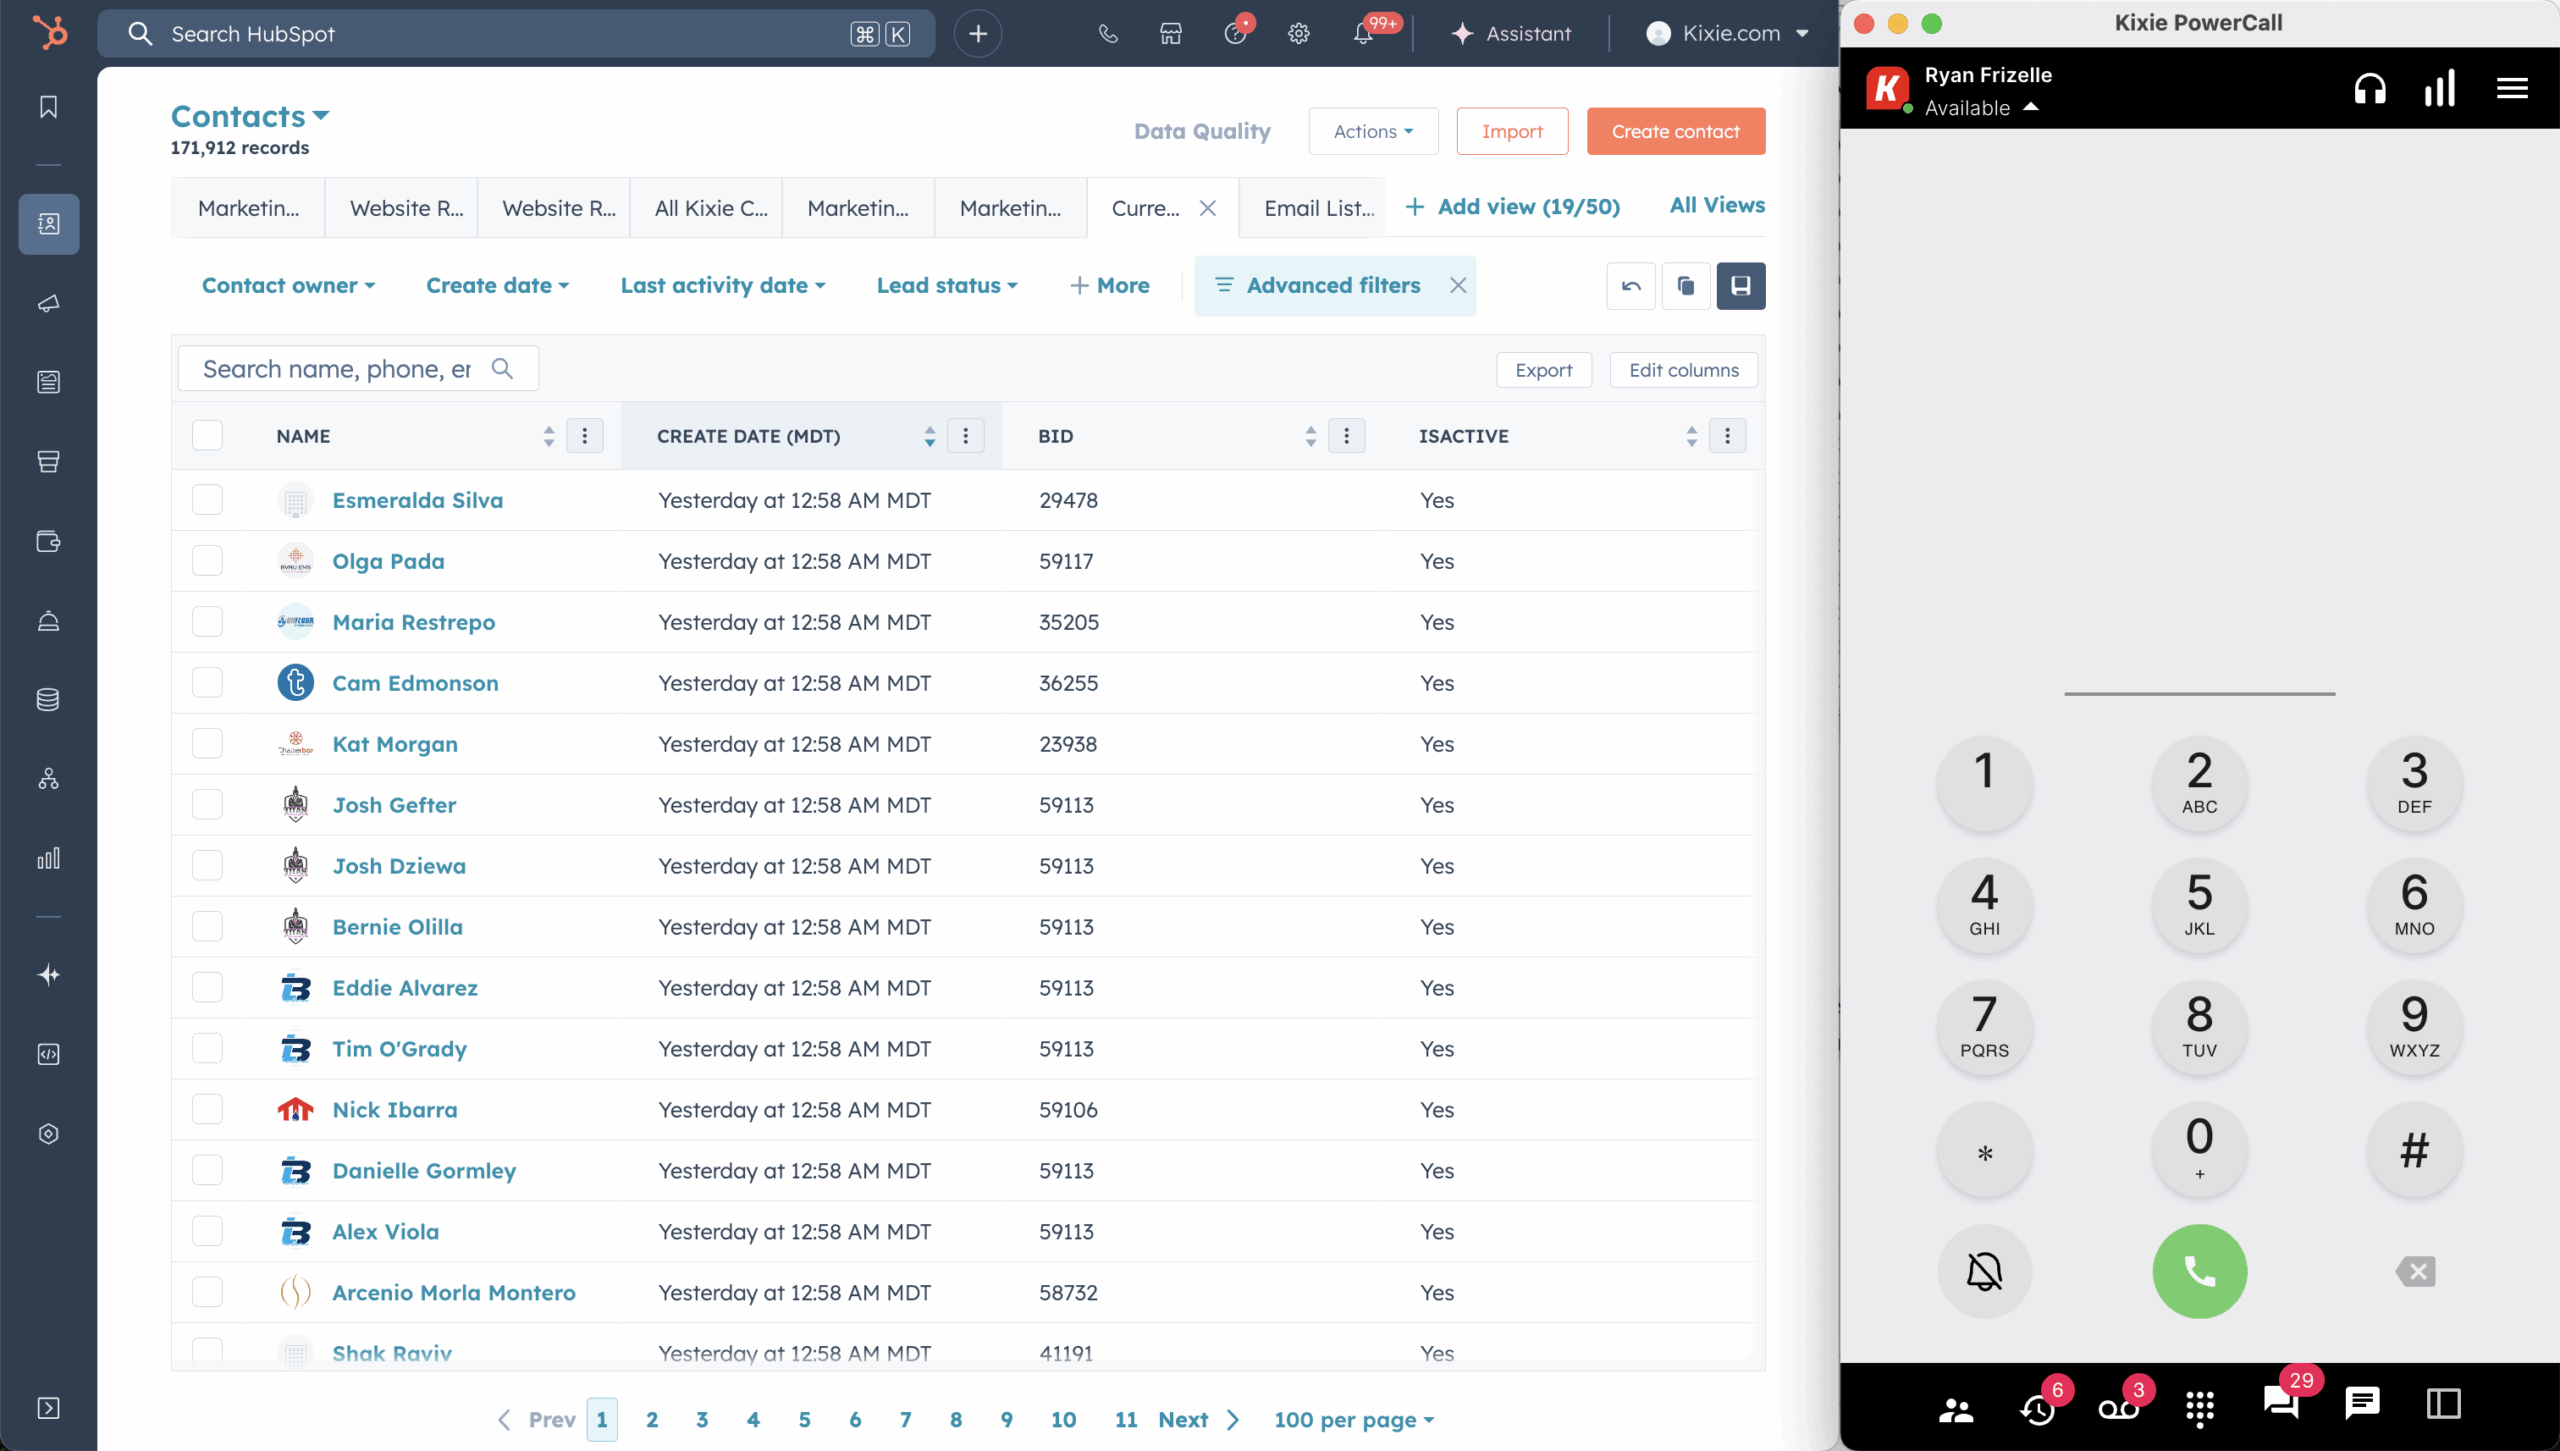Select the All Views tab
The width and height of the screenshot is (2560, 1451).
click(1716, 205)
